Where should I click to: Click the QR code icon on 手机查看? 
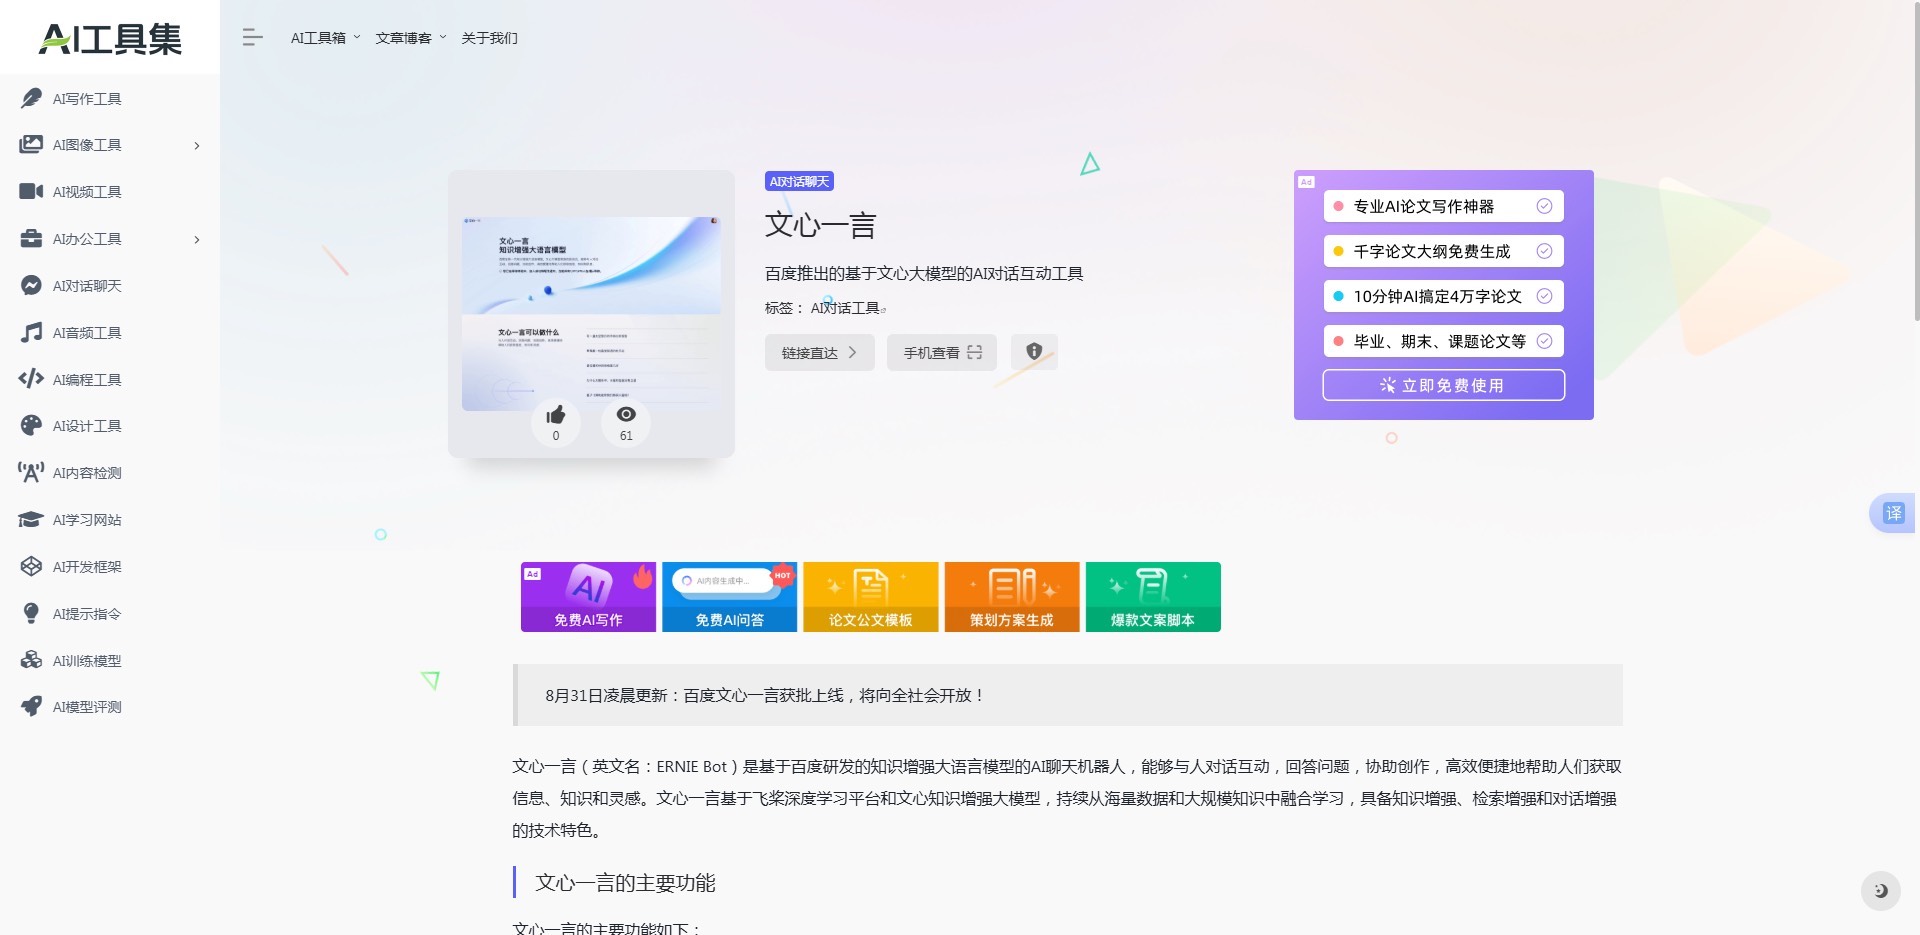pos(975,352)
